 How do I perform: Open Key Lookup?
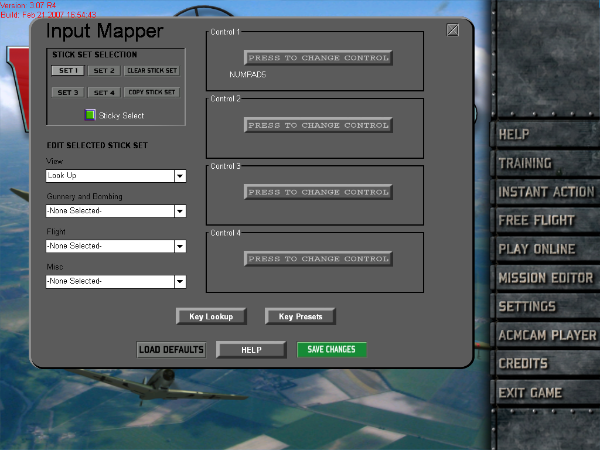click(211, 316)
